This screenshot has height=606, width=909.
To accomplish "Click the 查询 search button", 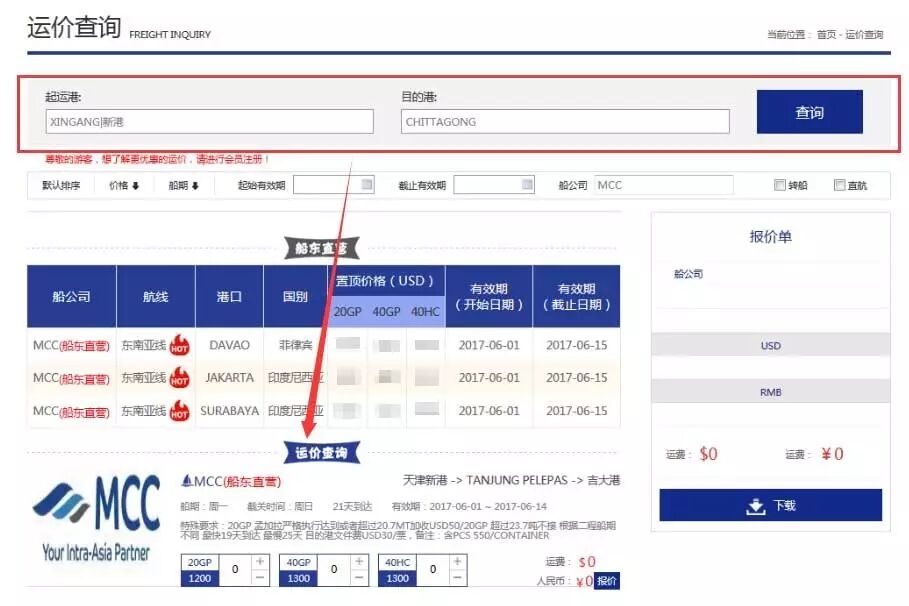I will [x=809, y=112].
